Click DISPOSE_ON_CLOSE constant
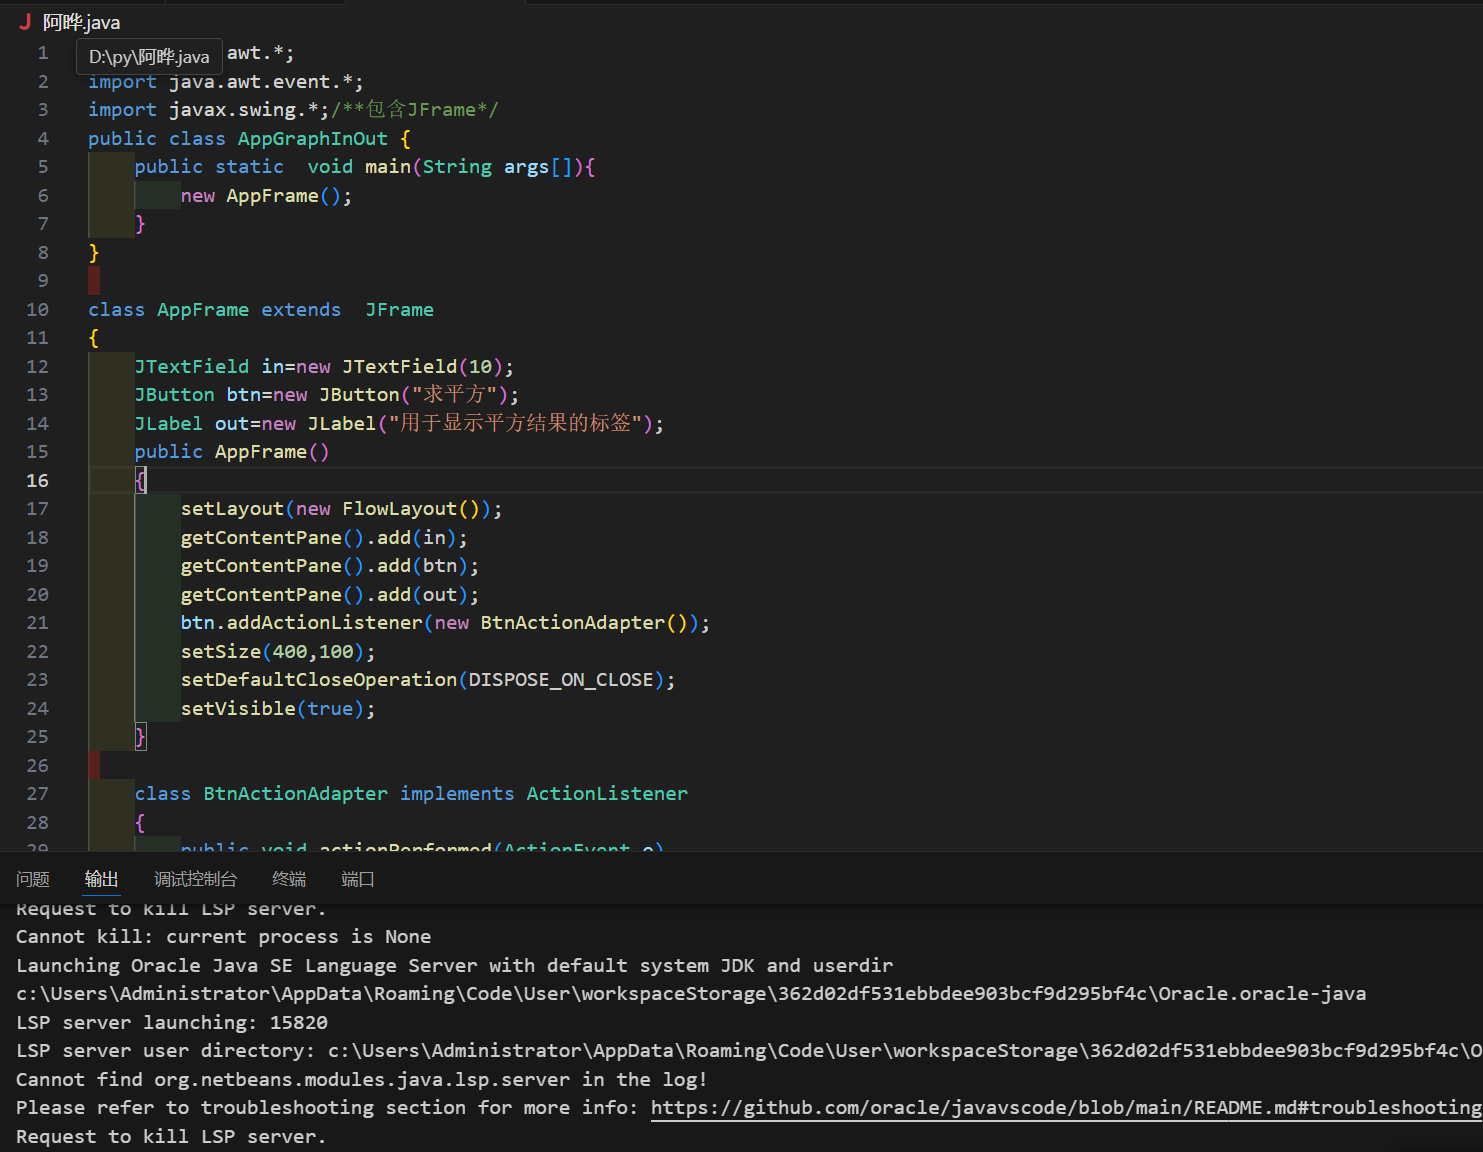The height and width of the screenshot is (1152, 1483). point(561,680)
